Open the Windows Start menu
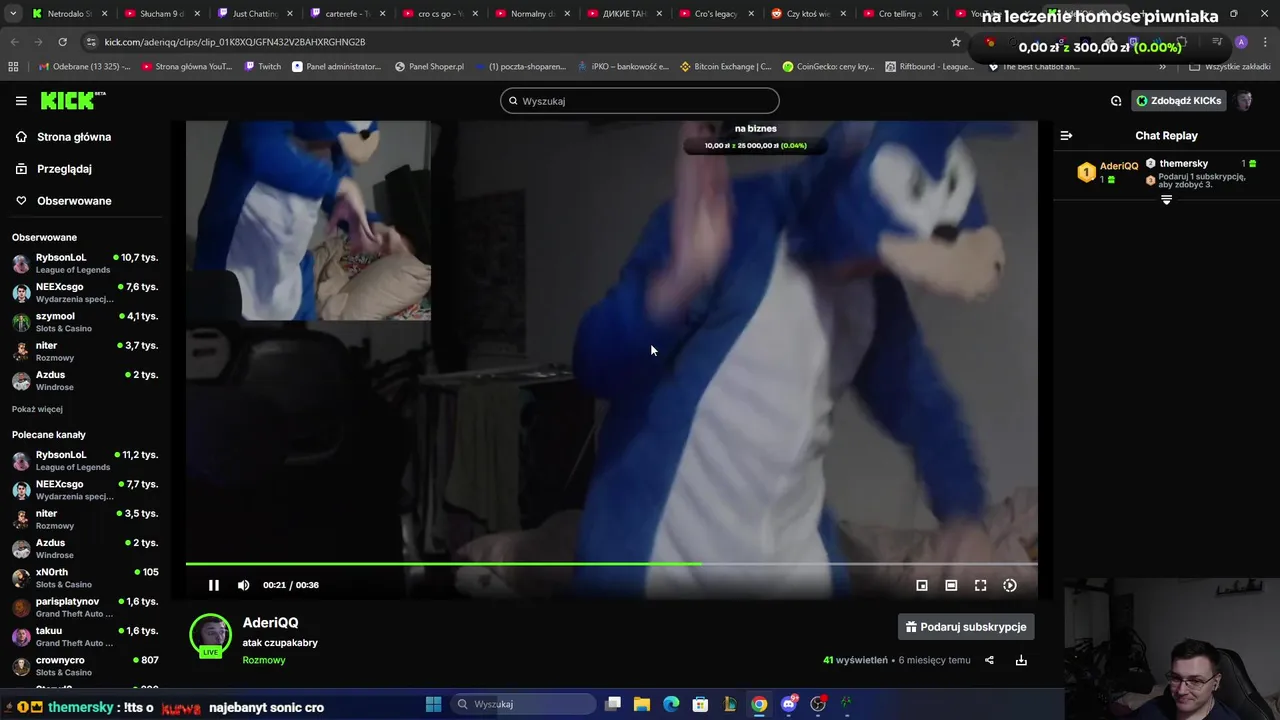The width and height of the screenshot is (1280, 720). coord(433,704)
